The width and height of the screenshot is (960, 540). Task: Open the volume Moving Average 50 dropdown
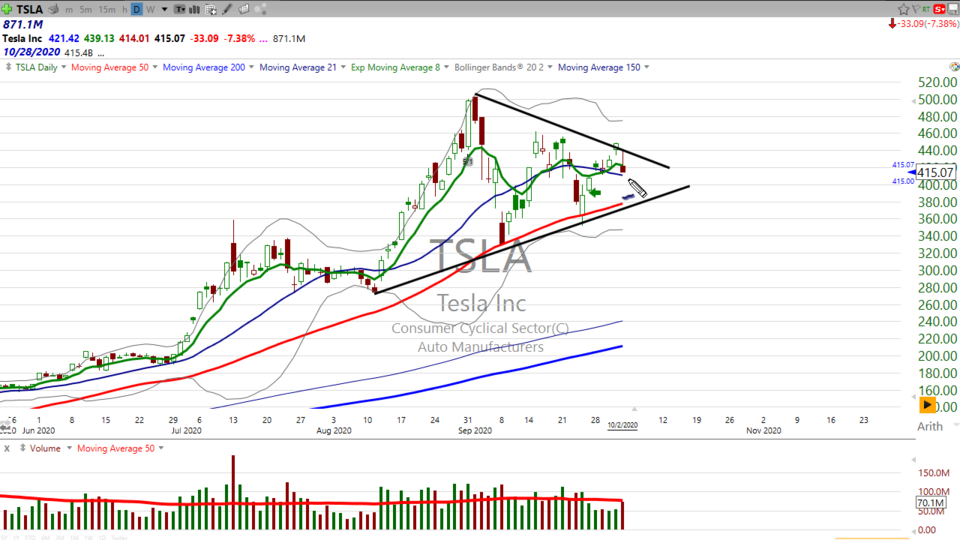(161, 448)
